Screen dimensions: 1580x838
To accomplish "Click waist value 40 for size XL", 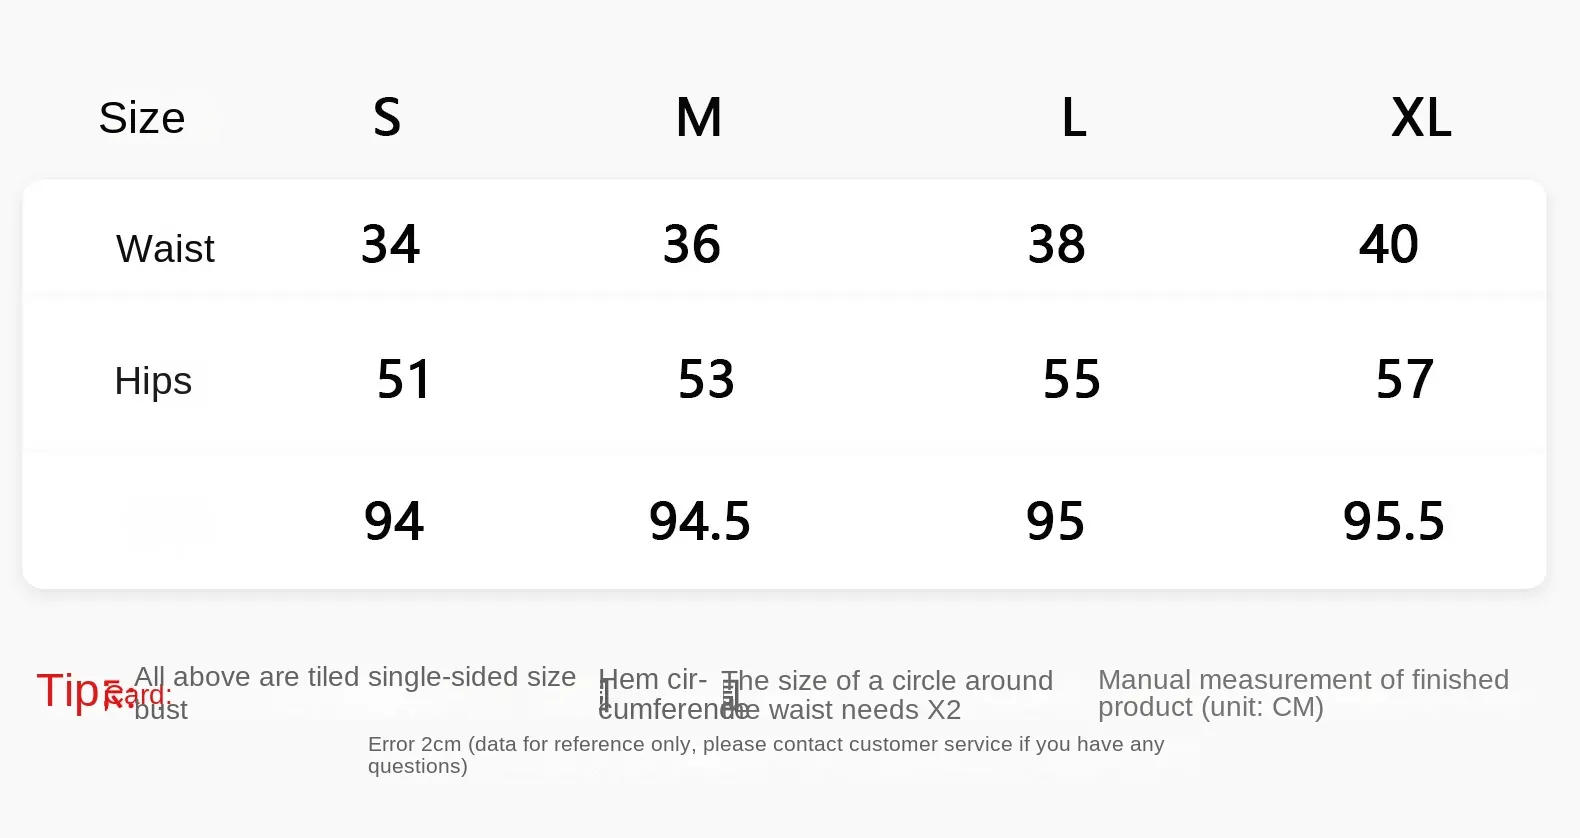I will (1389, 245).
